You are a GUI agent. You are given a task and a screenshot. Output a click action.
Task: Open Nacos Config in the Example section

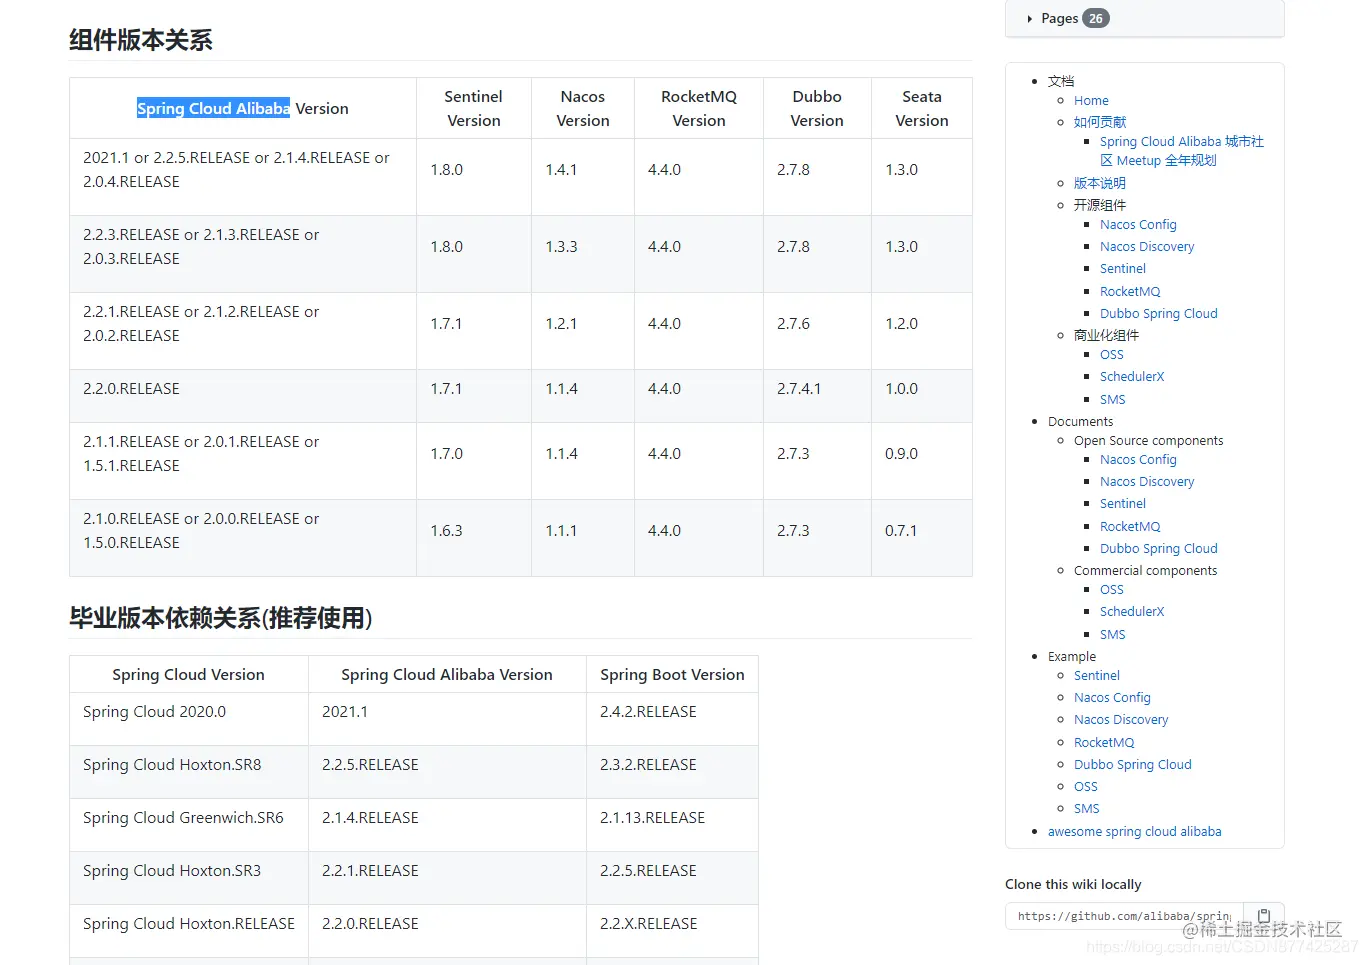[x=1112, y=698]
